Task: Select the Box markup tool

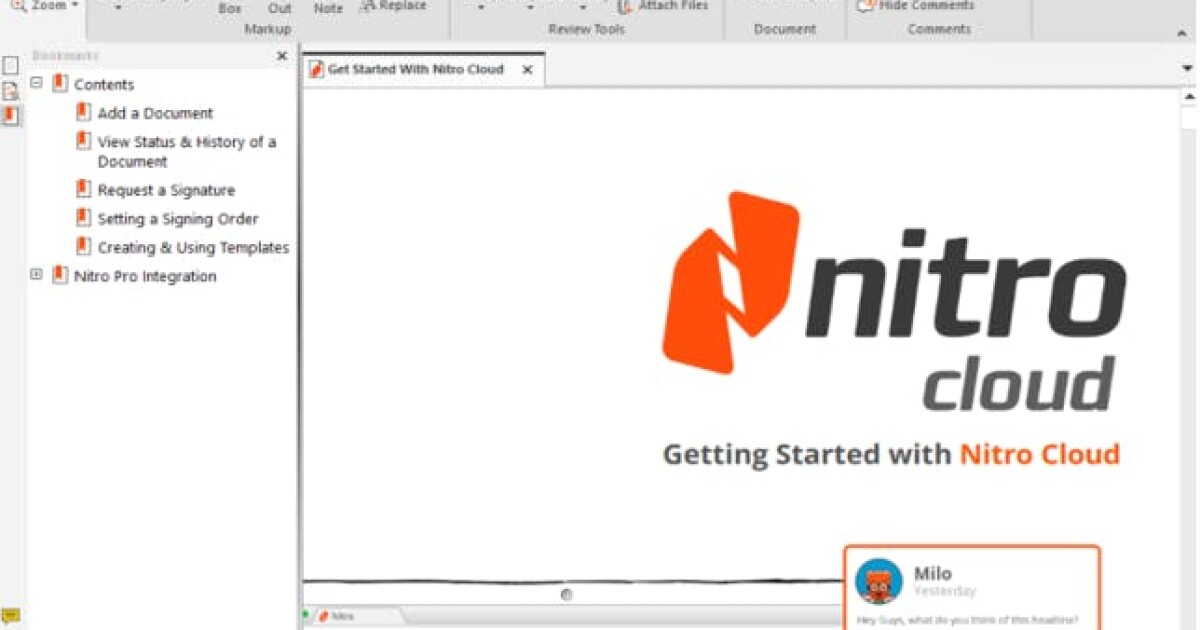Action: pos(229,7)
